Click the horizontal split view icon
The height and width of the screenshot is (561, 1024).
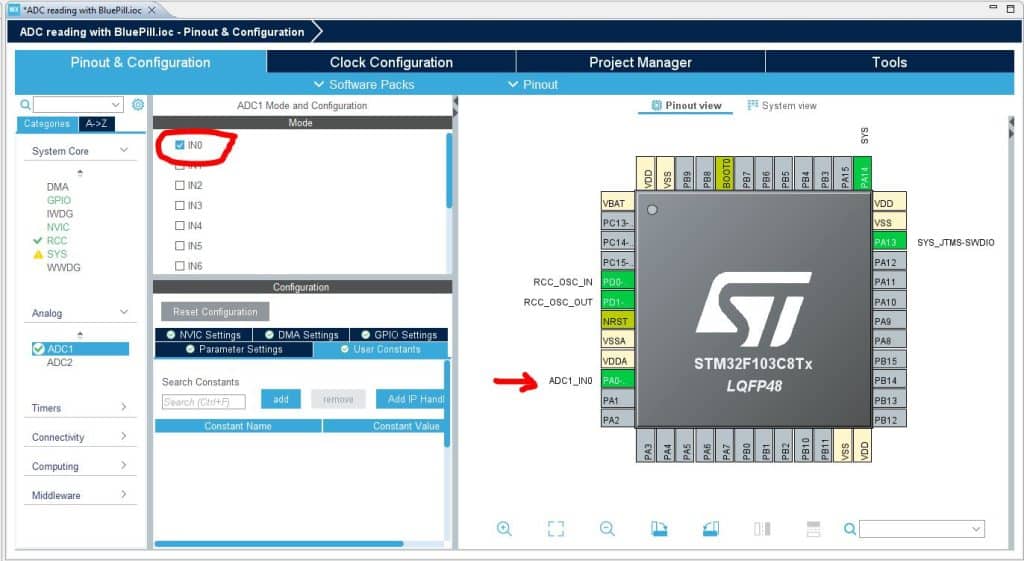click(x=813, y=528)
